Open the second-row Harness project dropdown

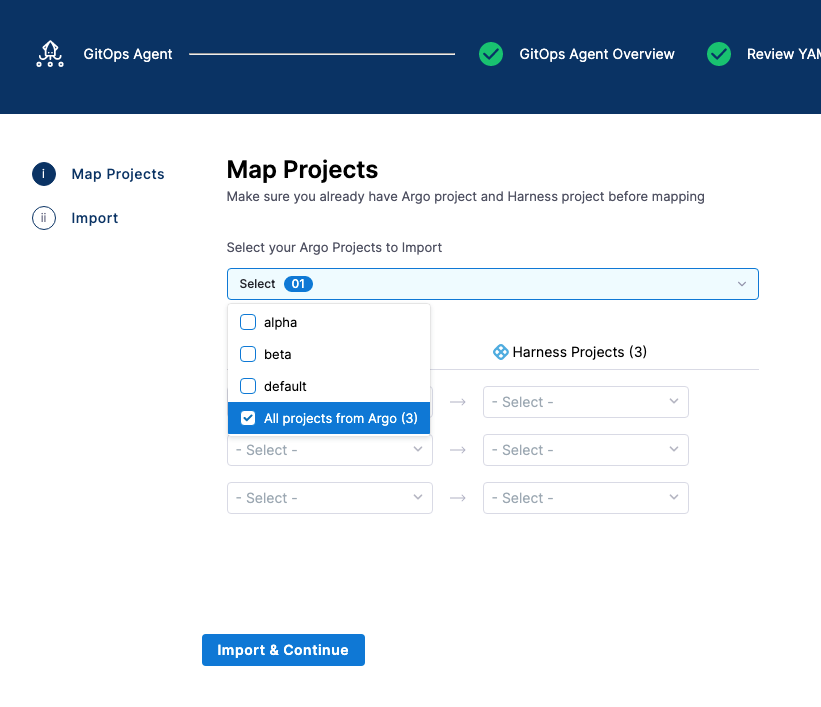[585, 450]
